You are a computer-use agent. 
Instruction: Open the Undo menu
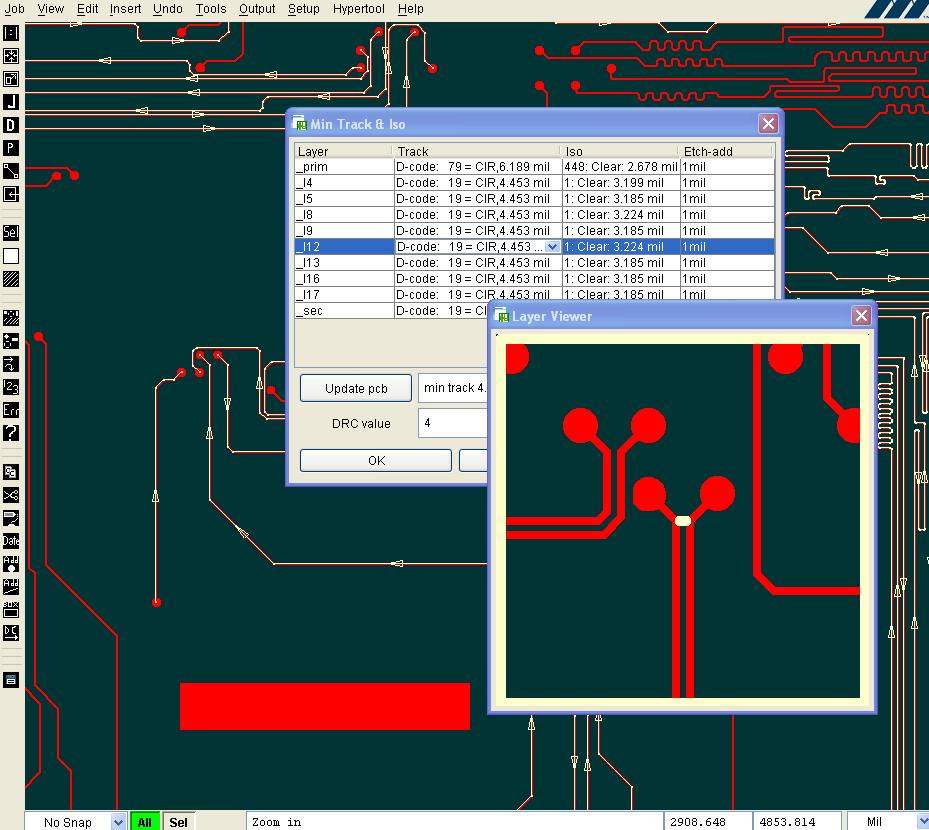[x=168, y=9]
